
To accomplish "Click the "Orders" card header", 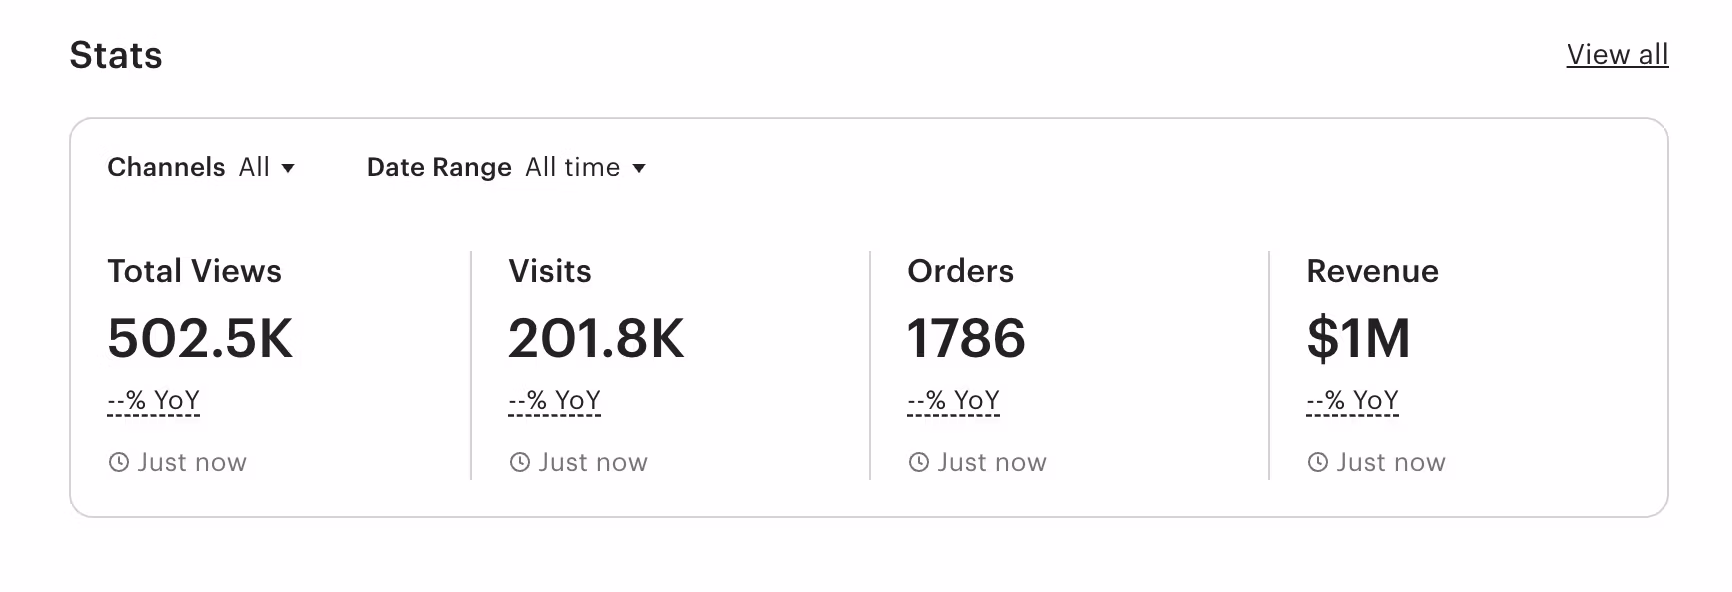I will coord(960,270).
